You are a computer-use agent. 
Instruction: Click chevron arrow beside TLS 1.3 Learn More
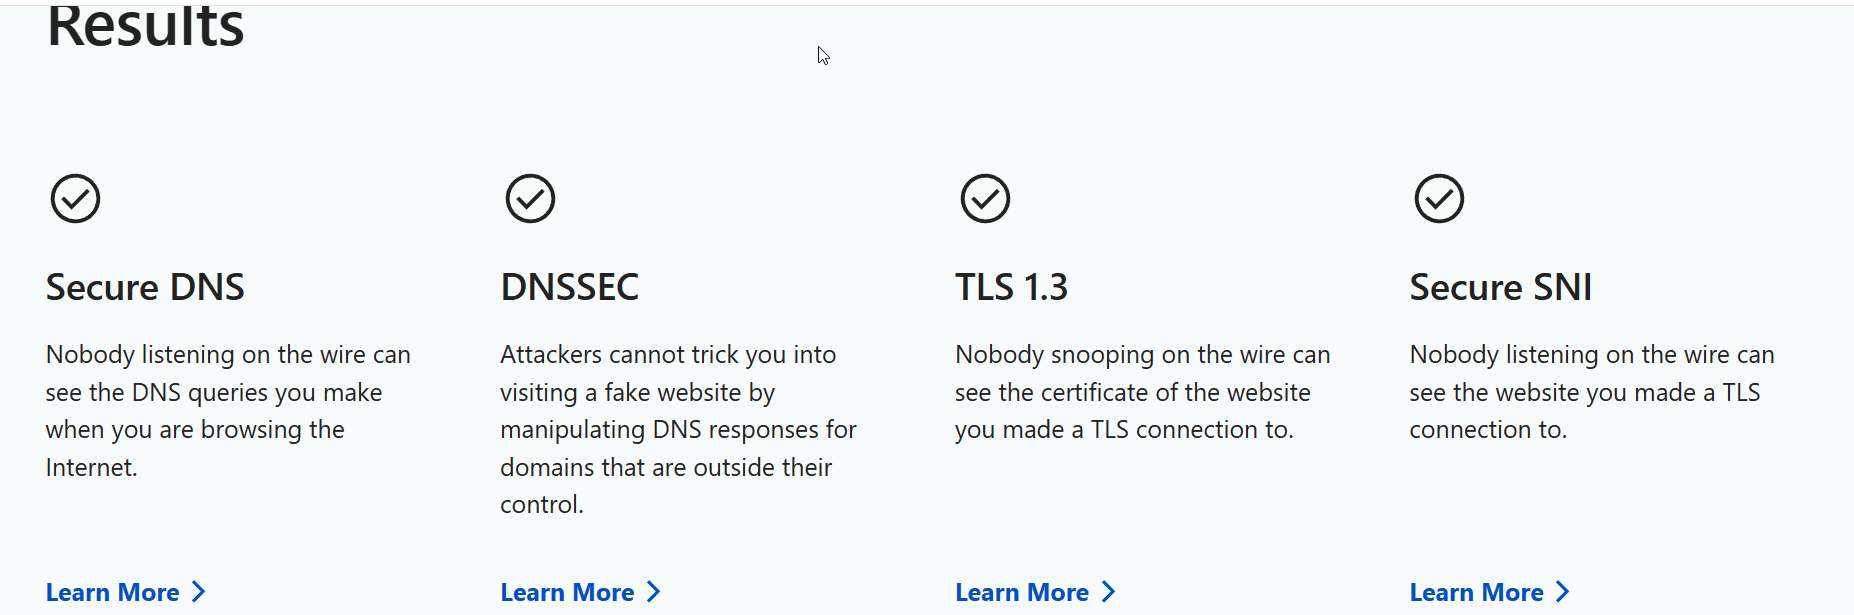click(x=1108, y=592)
